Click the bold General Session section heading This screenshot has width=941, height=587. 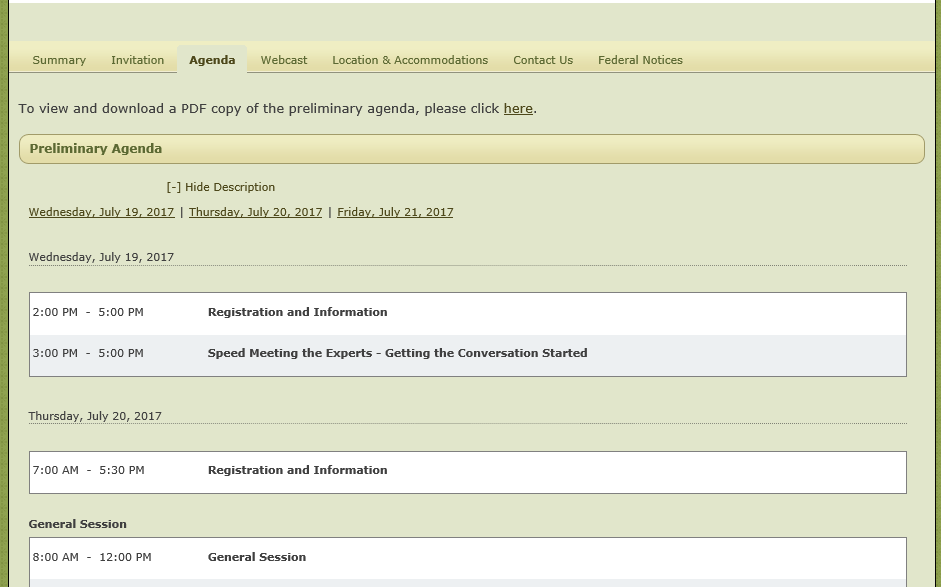click(x=78, y=524)
